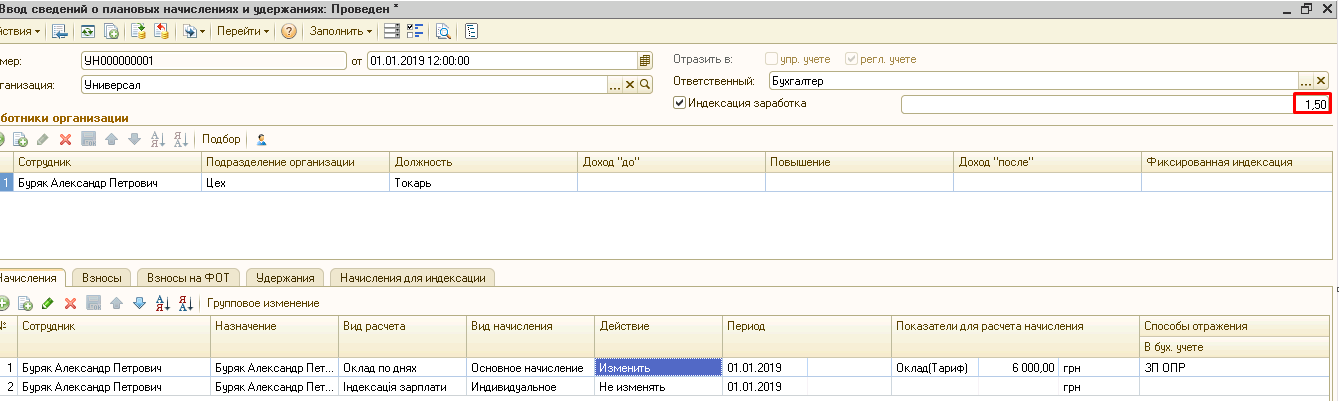The image size is (1339, 401).
Task: Select the Изменить action cell
Action: click(658, 367)
